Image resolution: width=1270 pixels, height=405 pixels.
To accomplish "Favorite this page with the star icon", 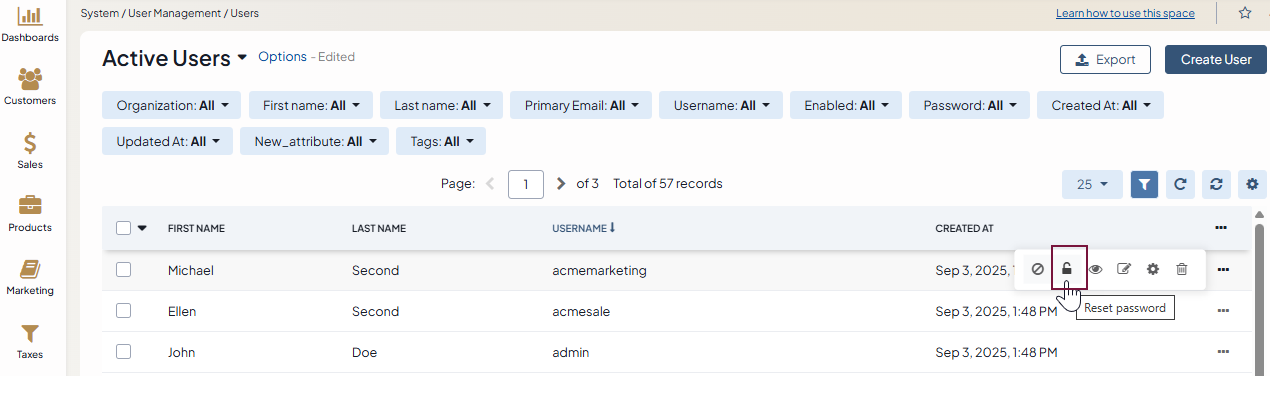I will pos(1245,13).
